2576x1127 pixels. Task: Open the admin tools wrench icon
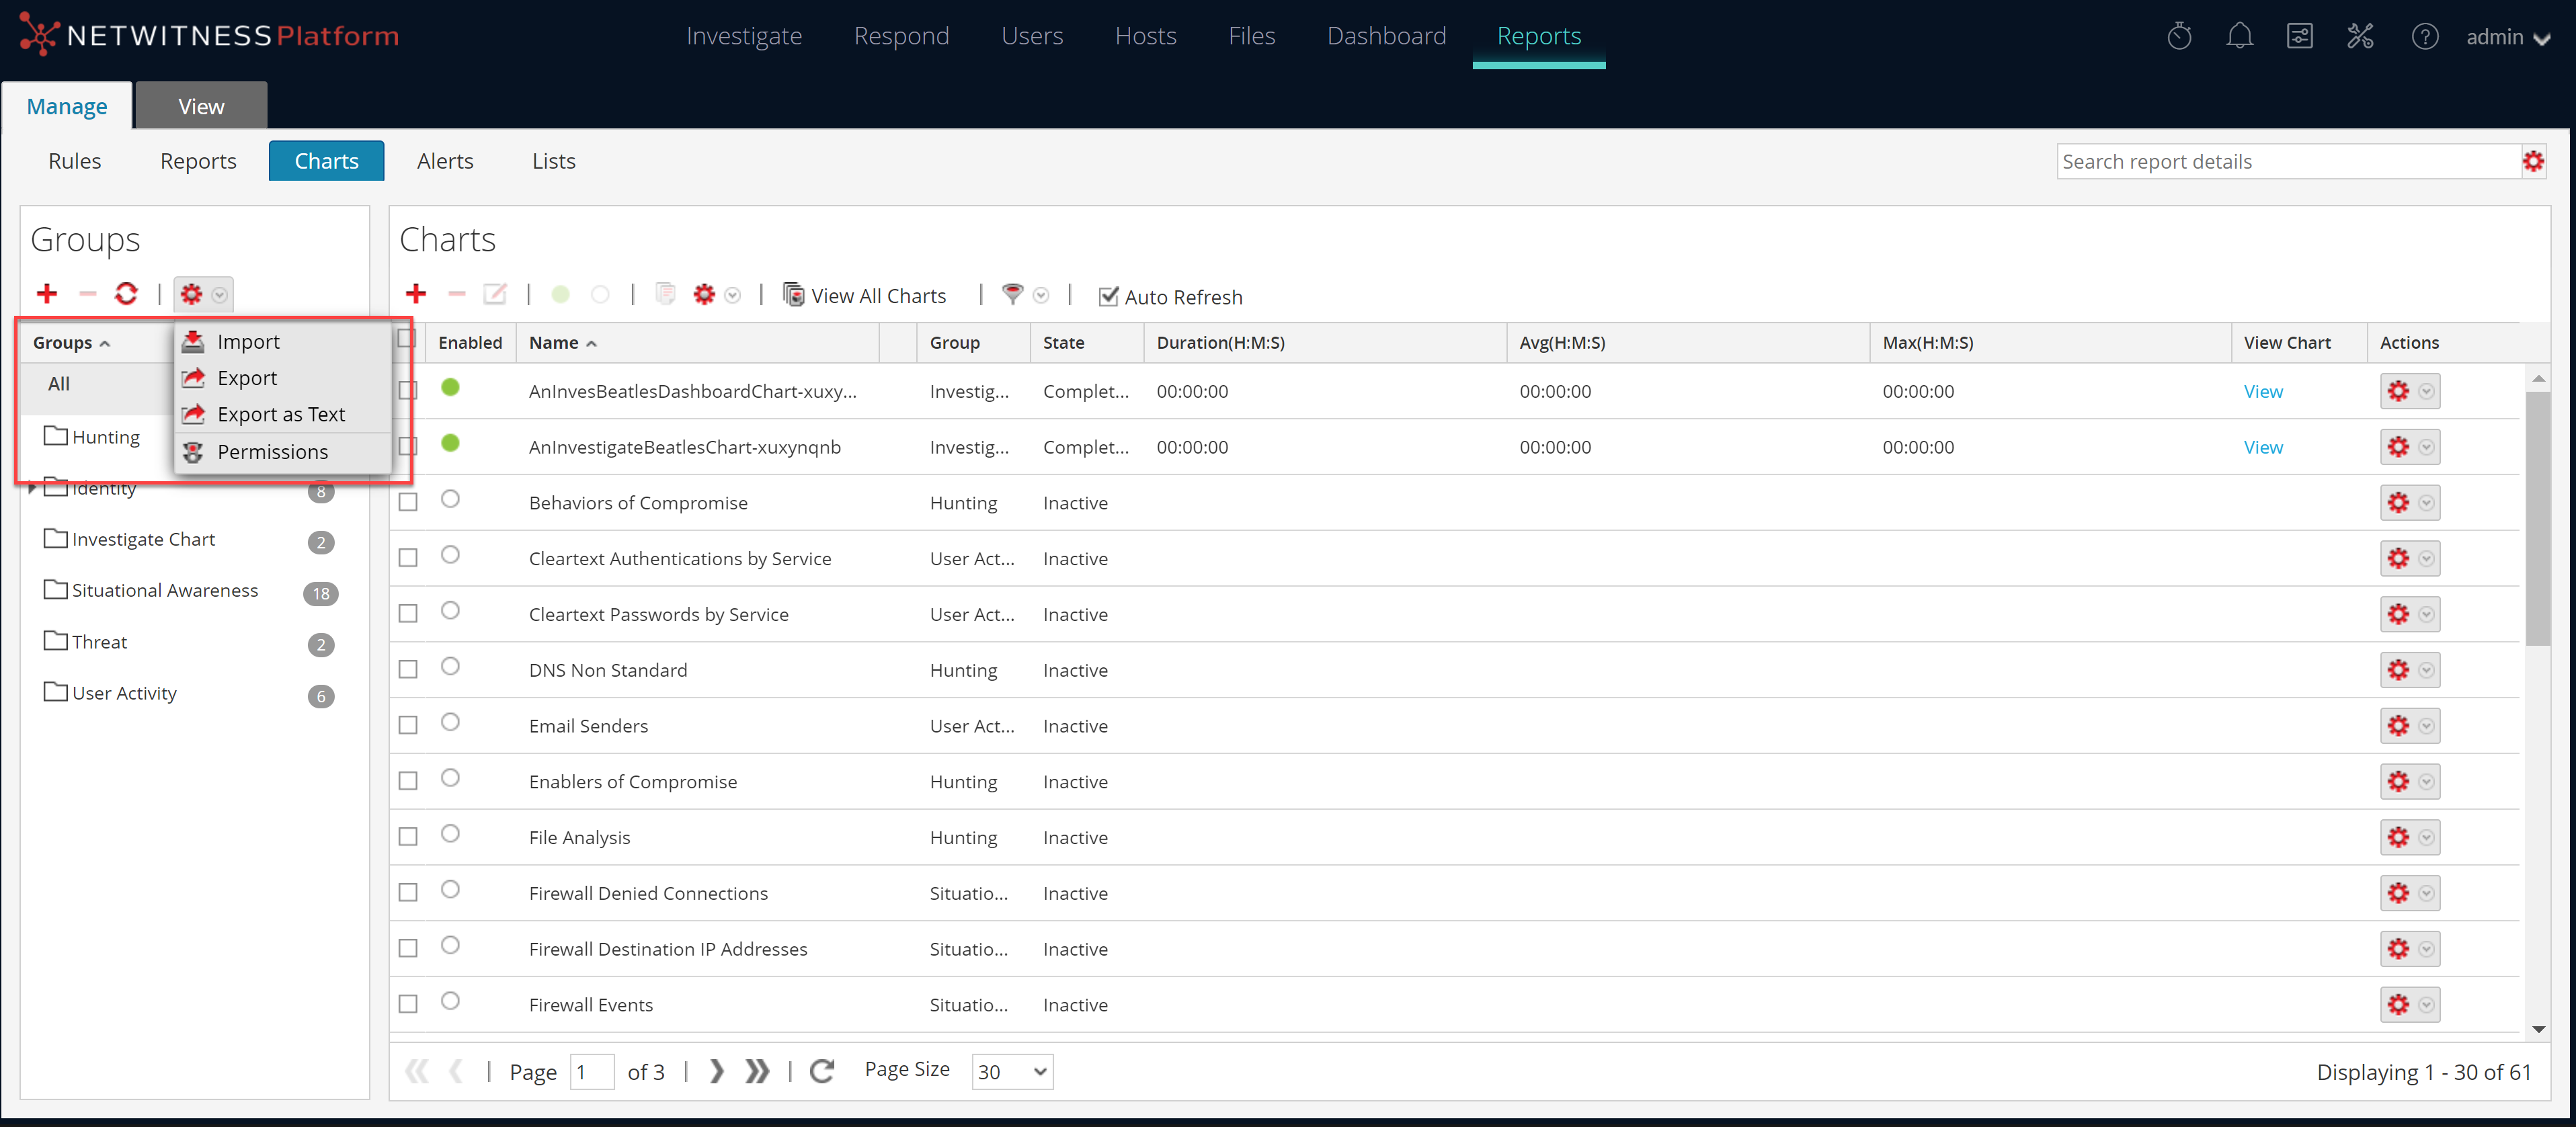click(2360, 37)
